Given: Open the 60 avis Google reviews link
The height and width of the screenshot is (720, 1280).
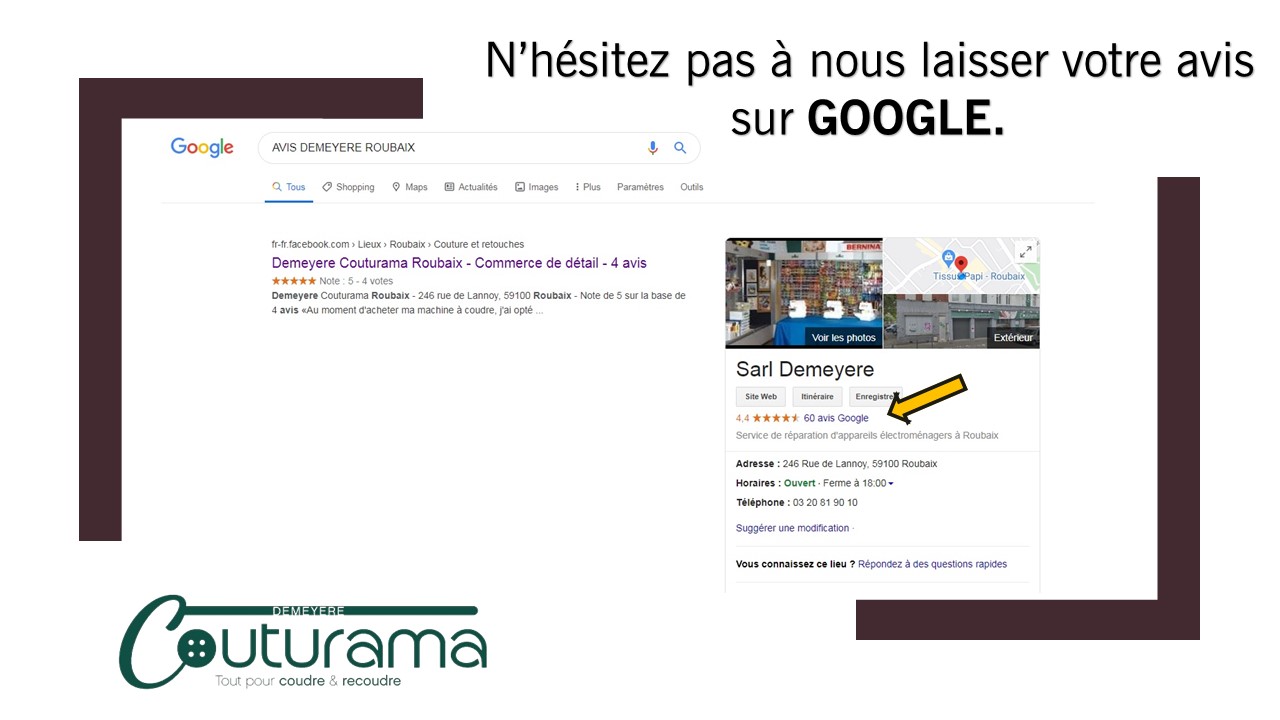Looking at the screenshot, I should point(836,418).
